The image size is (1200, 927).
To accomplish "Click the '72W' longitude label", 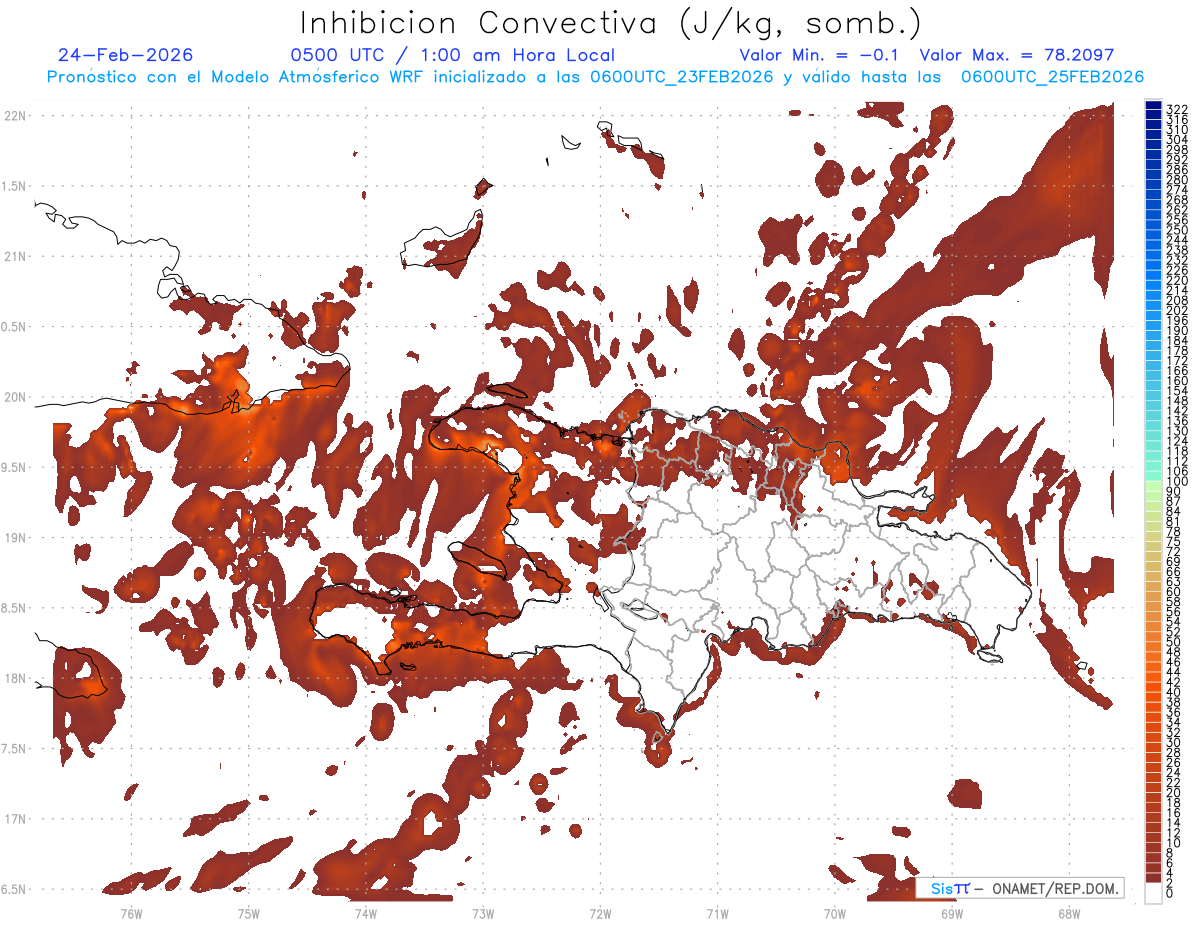I will 600,913.
